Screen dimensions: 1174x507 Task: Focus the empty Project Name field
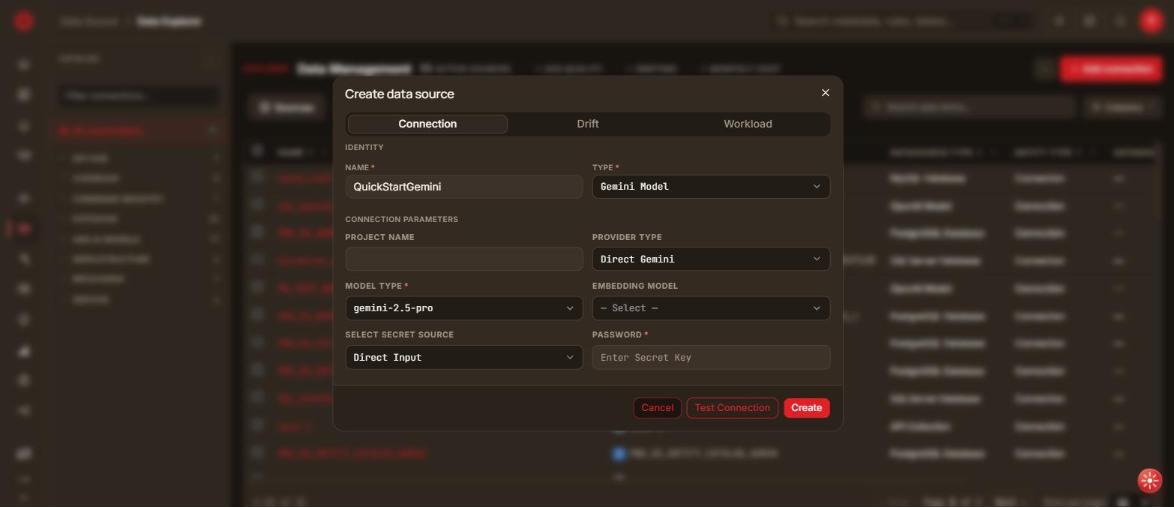464,259
